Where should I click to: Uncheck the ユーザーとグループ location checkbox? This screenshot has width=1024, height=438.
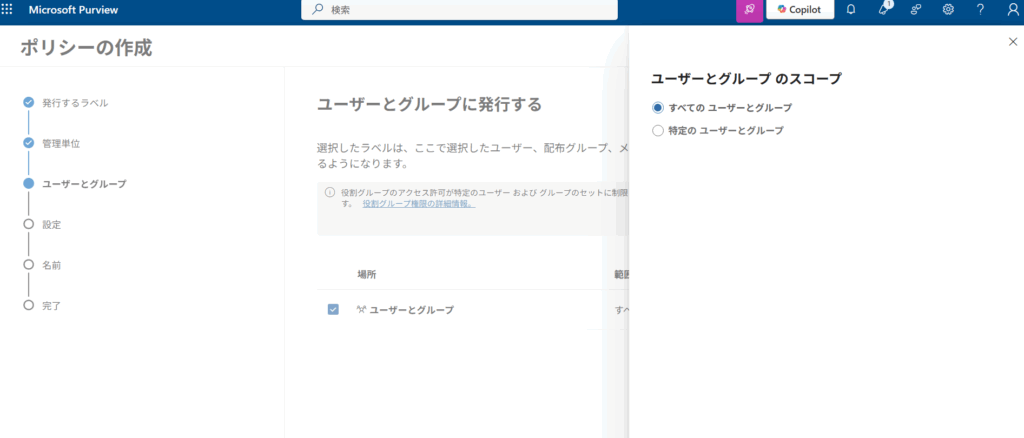pos(333,309)
